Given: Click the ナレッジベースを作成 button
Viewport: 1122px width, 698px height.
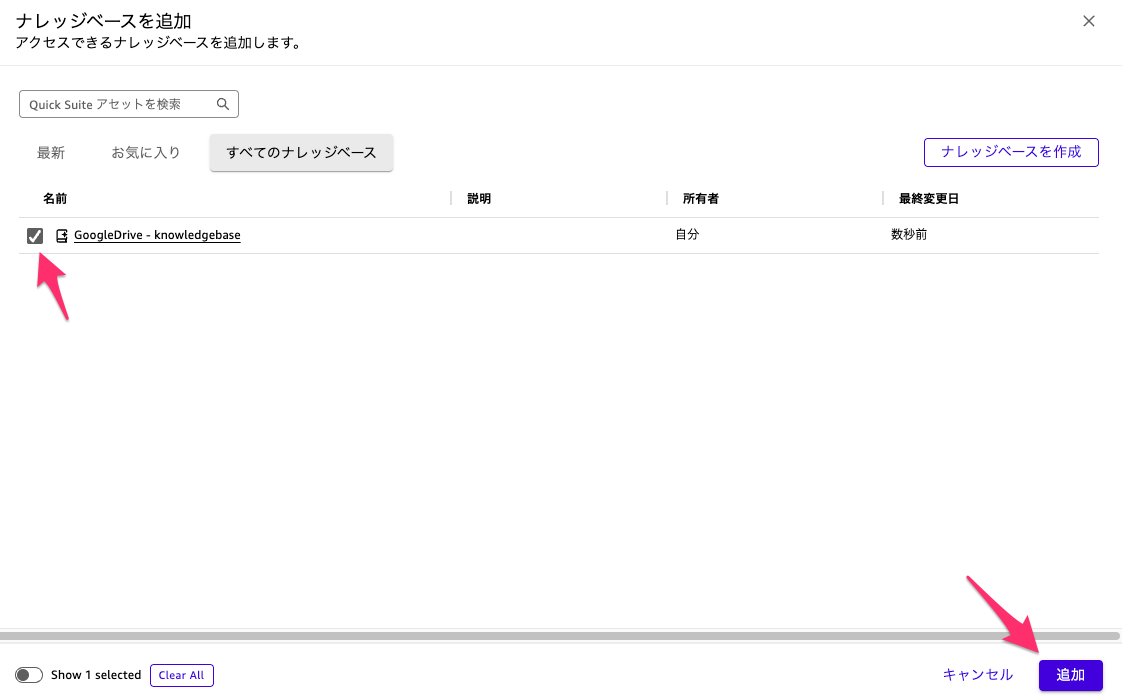Looking at the screenshot, I should click(x=1011, y=152).
